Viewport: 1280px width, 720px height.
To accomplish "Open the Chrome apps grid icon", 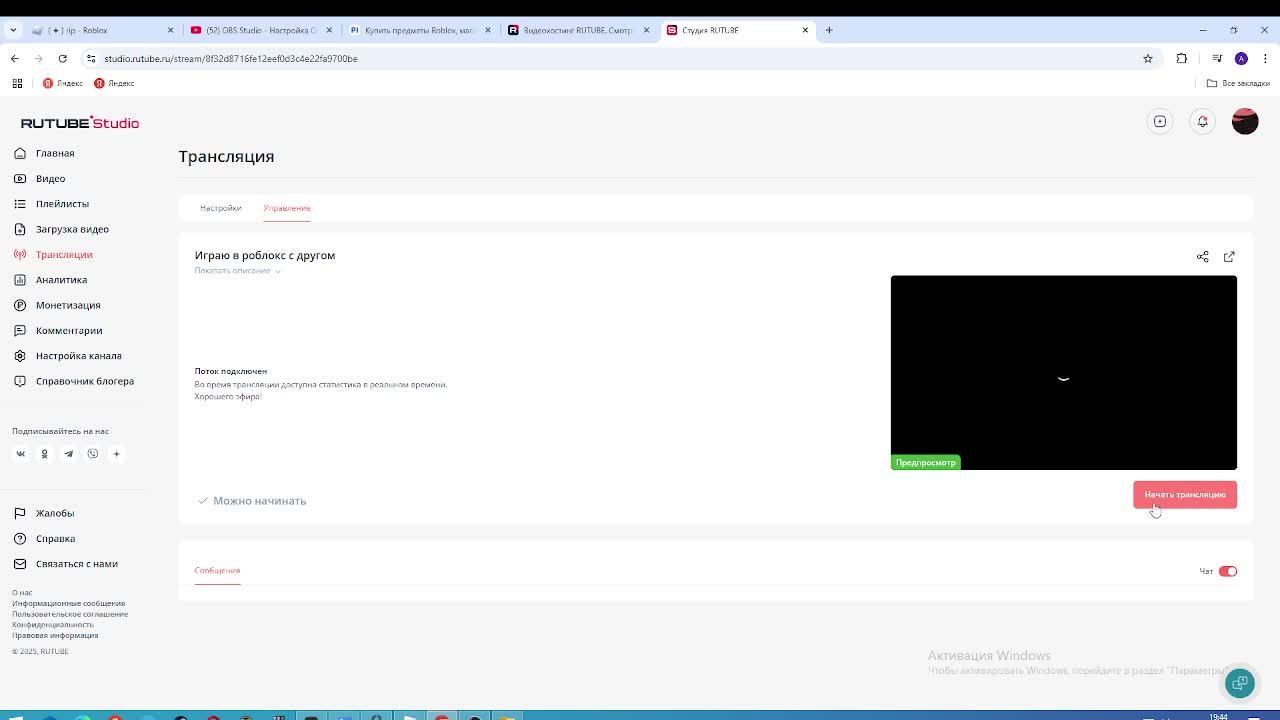I will [x=17, y=83].
